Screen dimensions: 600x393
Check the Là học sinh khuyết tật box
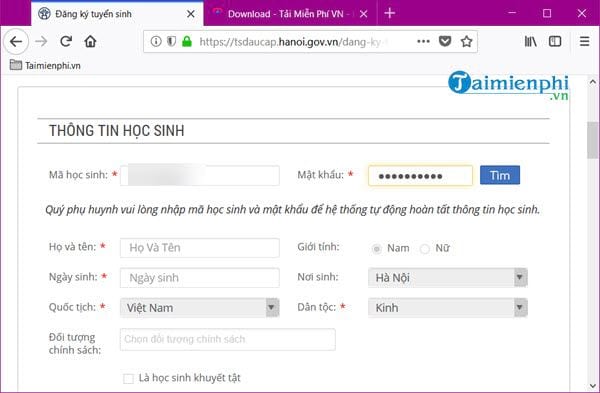click(x=128, y=379)
